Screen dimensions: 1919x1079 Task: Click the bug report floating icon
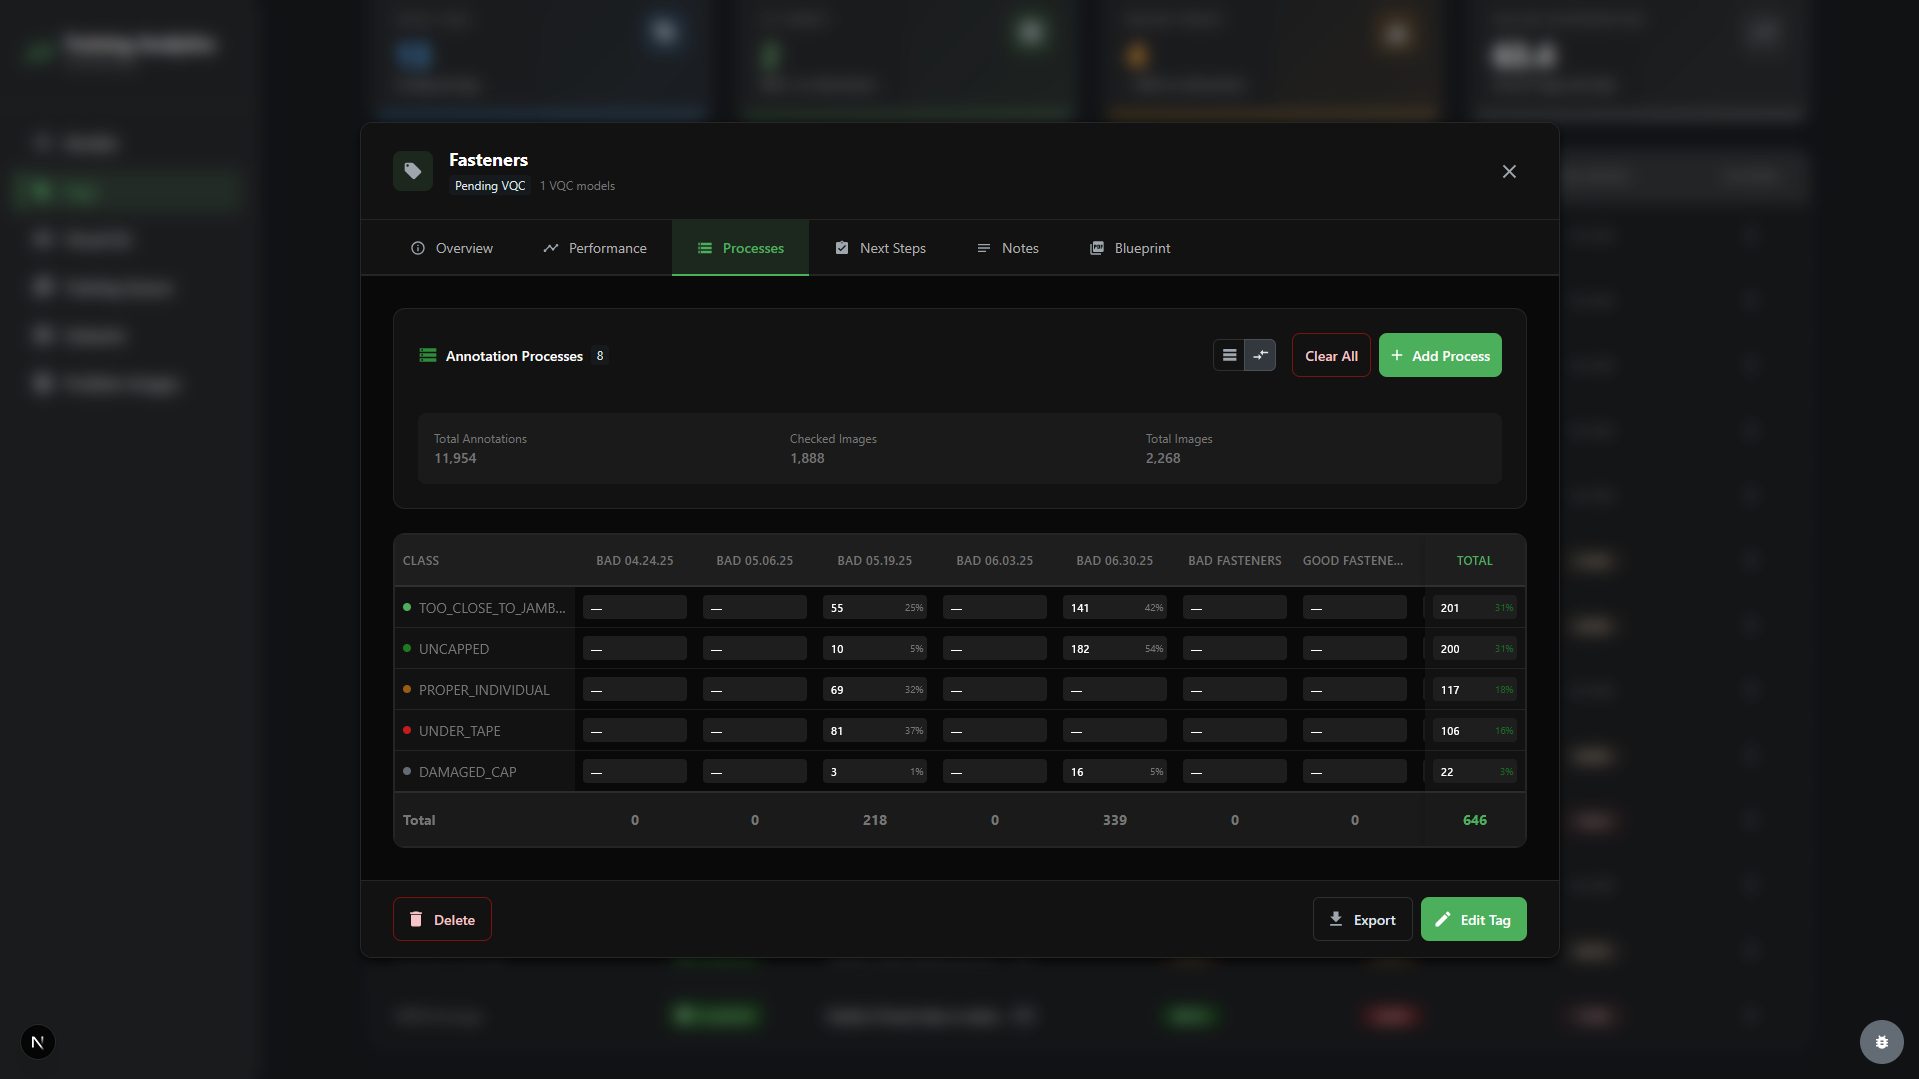(1881, 1042)
